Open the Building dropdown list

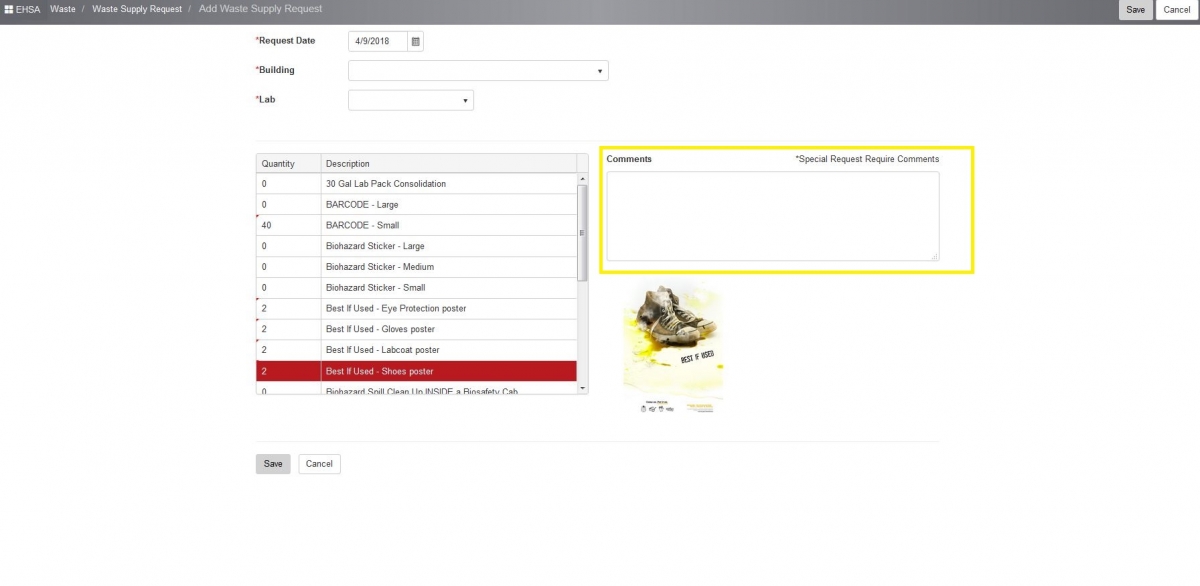(x=598, y=70)
